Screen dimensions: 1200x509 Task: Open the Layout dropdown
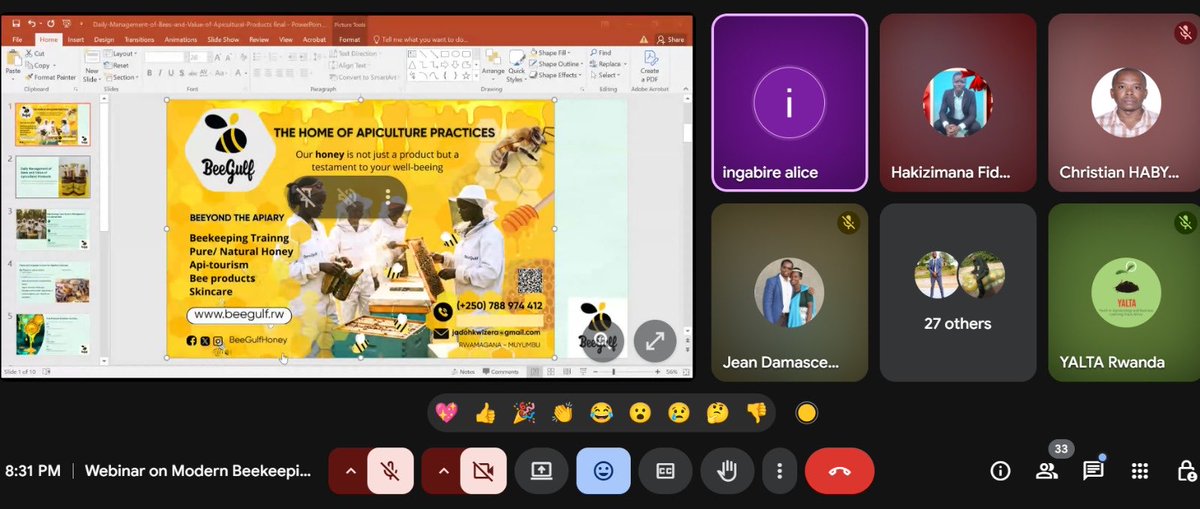click(122, 53)
